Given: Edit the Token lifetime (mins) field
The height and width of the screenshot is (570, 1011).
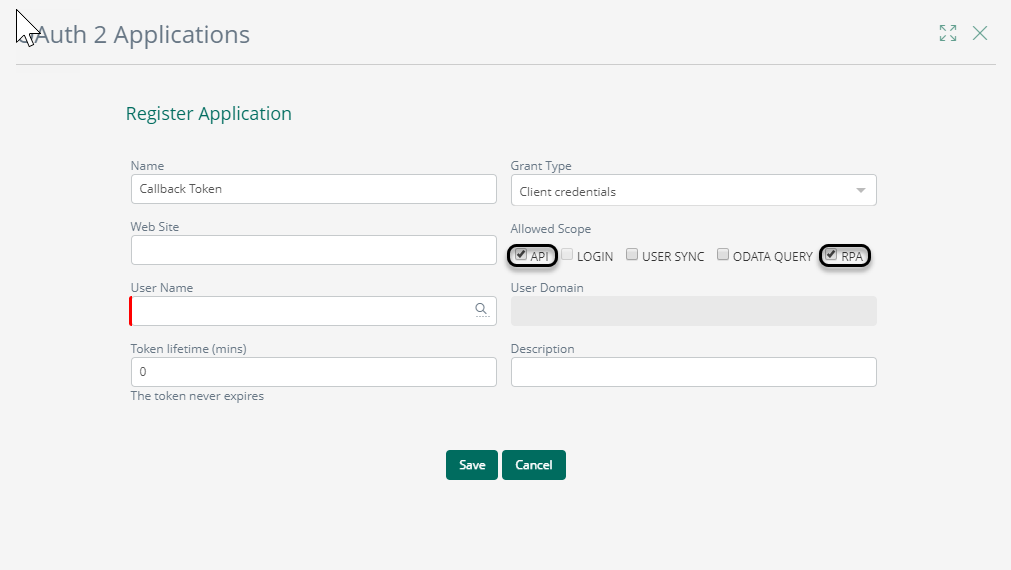Looking at the screenshot, I should tap(314, 372).
